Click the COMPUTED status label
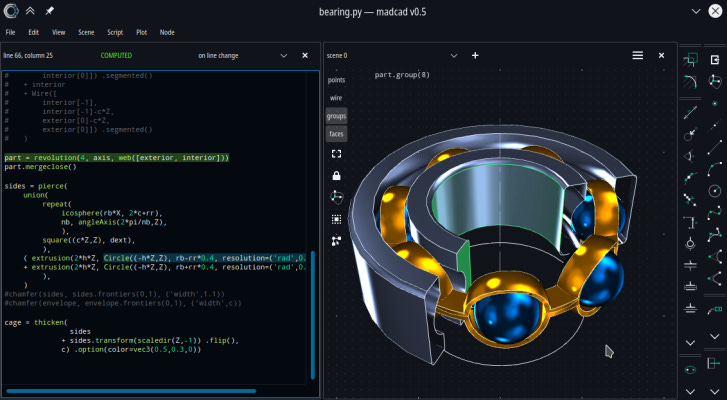727x400 pixels. coord(116,55)
